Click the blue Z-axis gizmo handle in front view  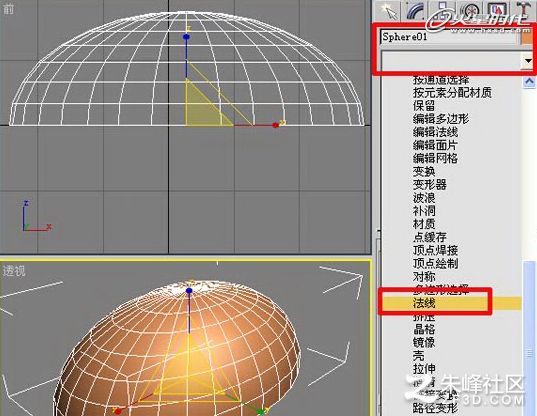point(186,37)
